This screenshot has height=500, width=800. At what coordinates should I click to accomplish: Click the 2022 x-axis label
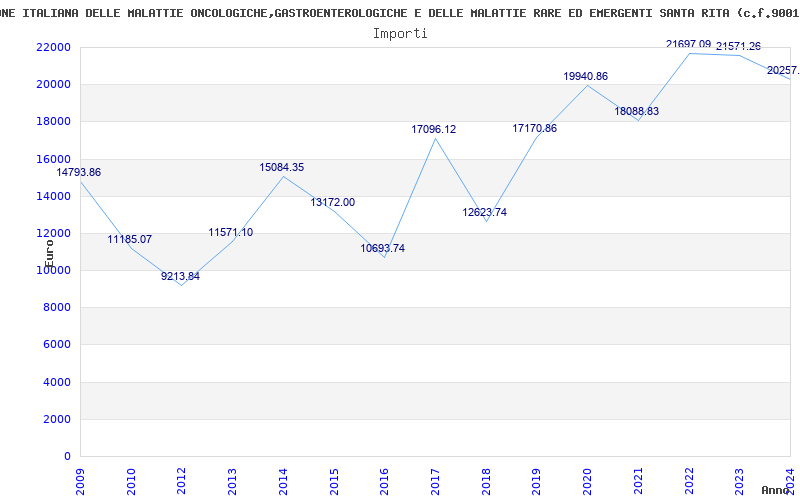(689, 482)
